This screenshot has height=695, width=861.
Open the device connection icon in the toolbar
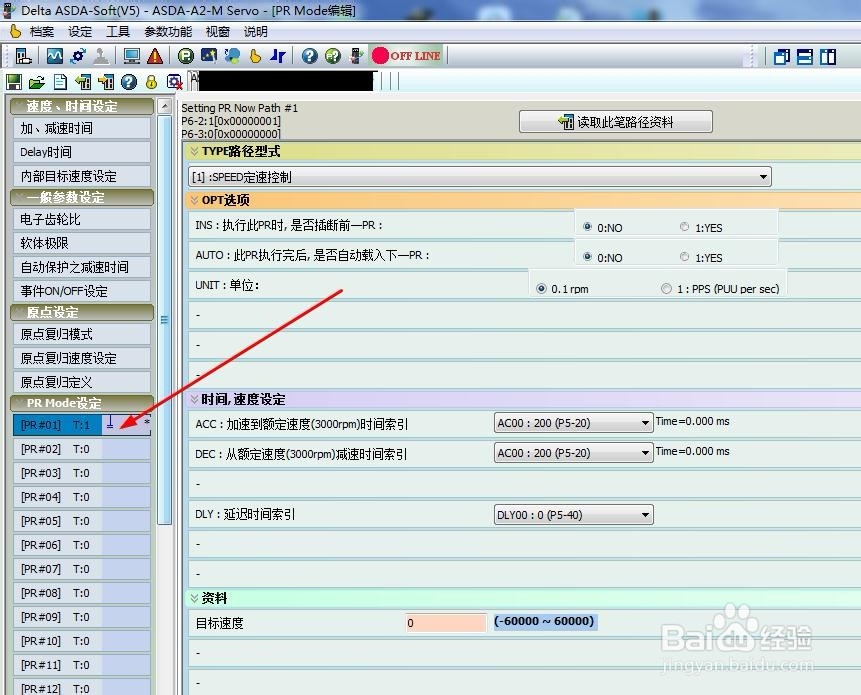(24, 56)
